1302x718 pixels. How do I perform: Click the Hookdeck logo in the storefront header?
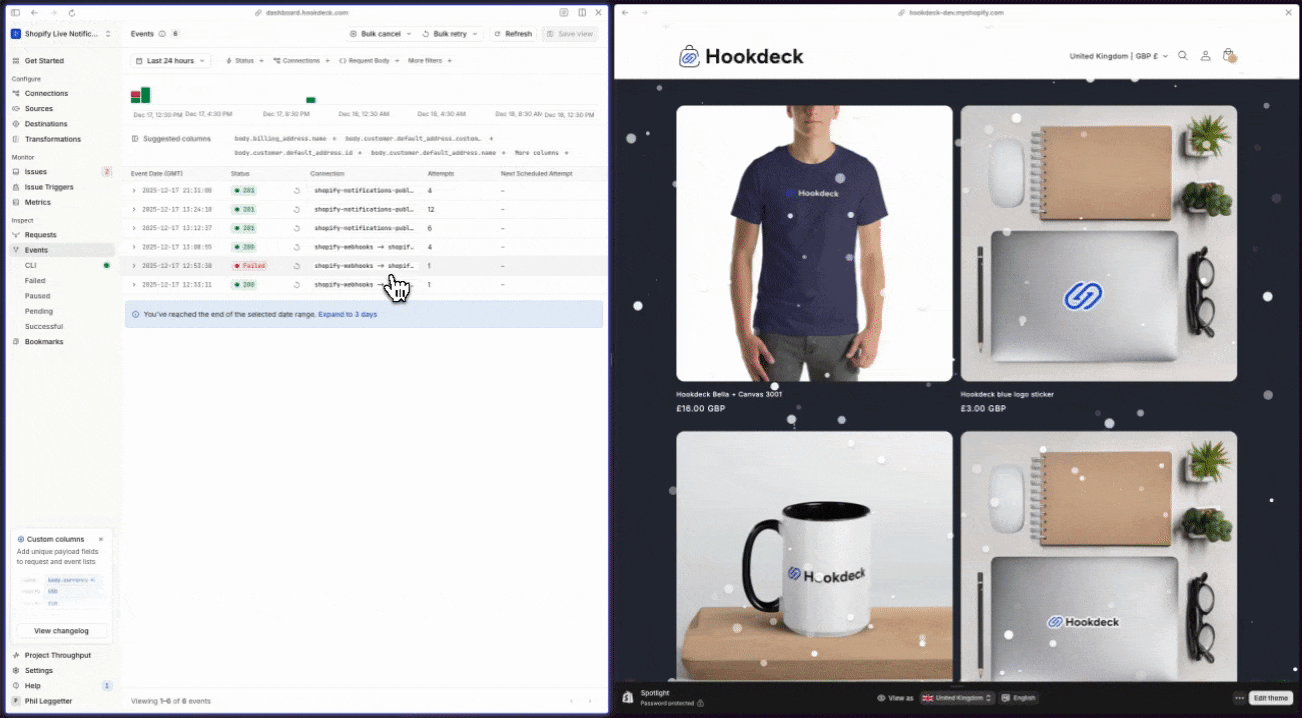[740, 56]
